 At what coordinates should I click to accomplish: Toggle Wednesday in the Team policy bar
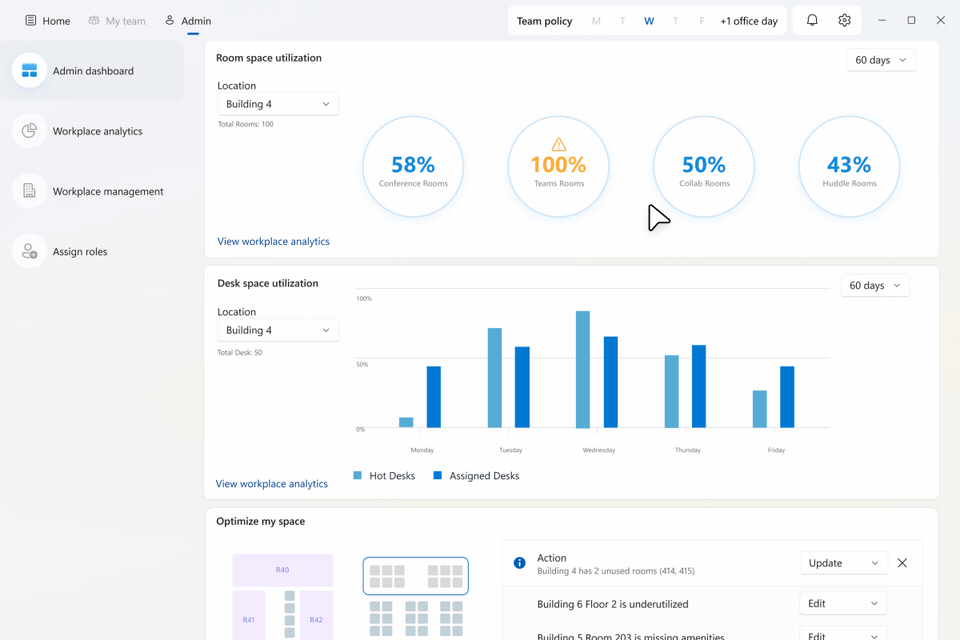coord(648,20)
